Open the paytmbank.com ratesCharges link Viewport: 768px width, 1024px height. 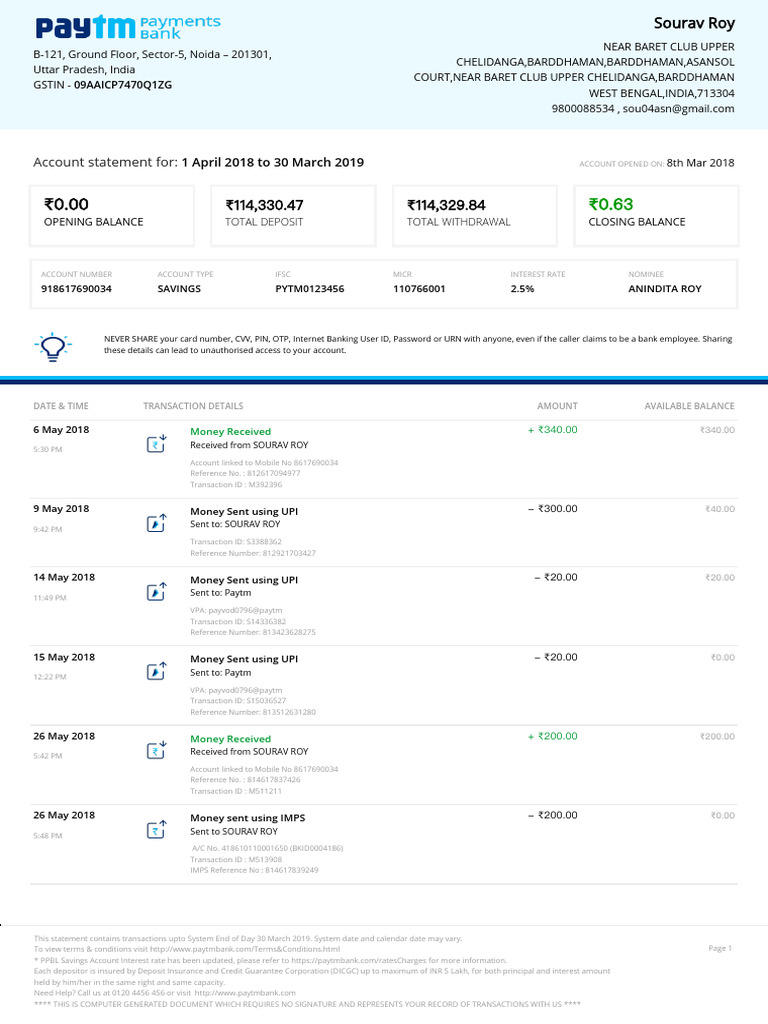click(x=359, y=960)
